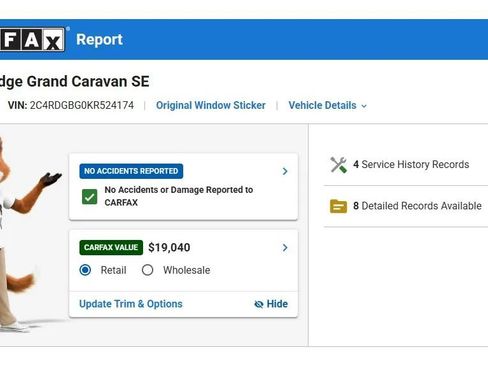Screen dimensions: 488x366
Task: Expand the Vehicle Details dropdown
Action: click(327, 106)
